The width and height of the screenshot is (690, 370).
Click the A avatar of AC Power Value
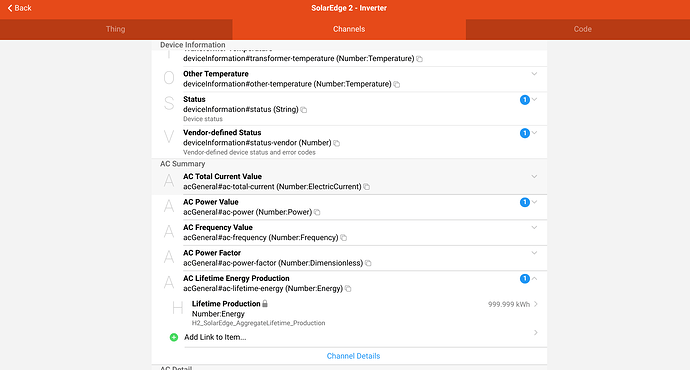(x=169, y=206)
